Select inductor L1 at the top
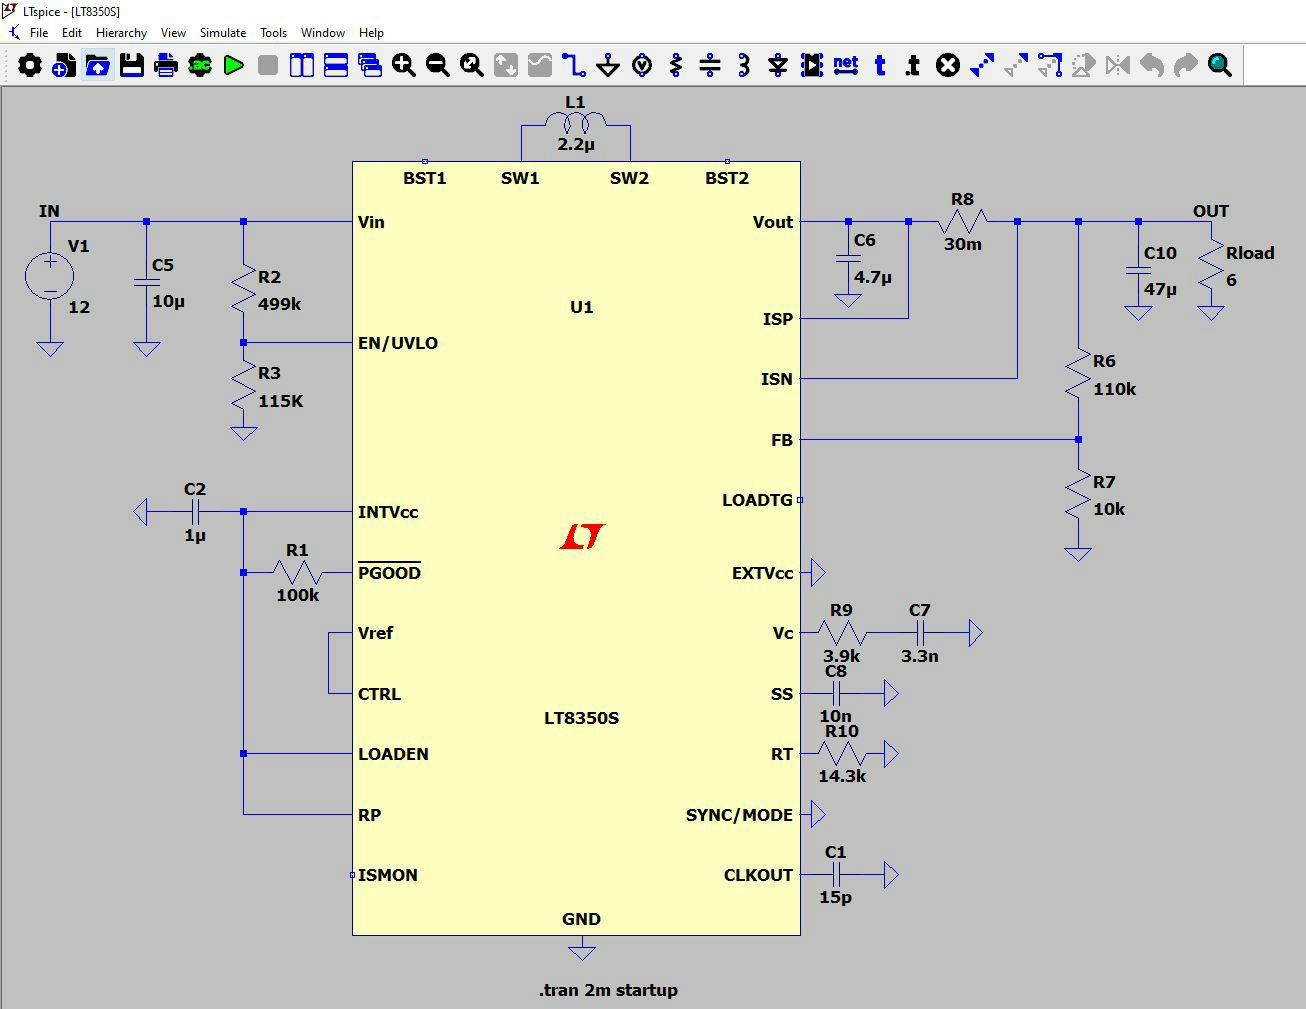The height and width of the screenshot is (1009, 1306). click(x=575, y=120)
